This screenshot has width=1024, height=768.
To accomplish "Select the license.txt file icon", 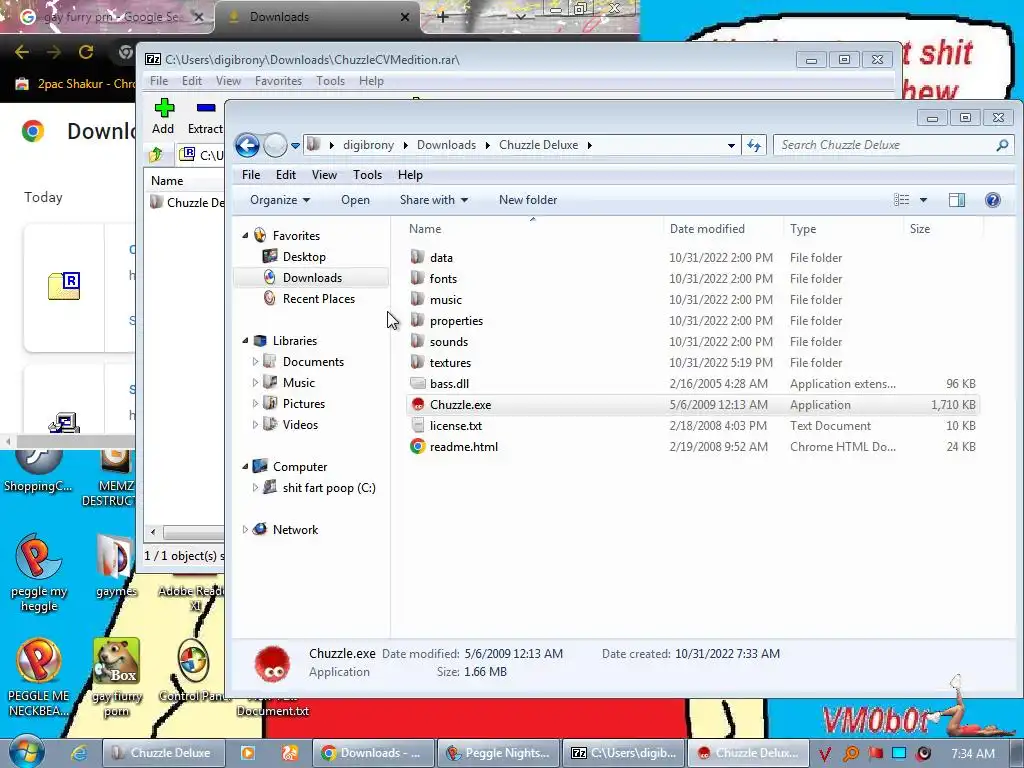I will tap(417, 425).
